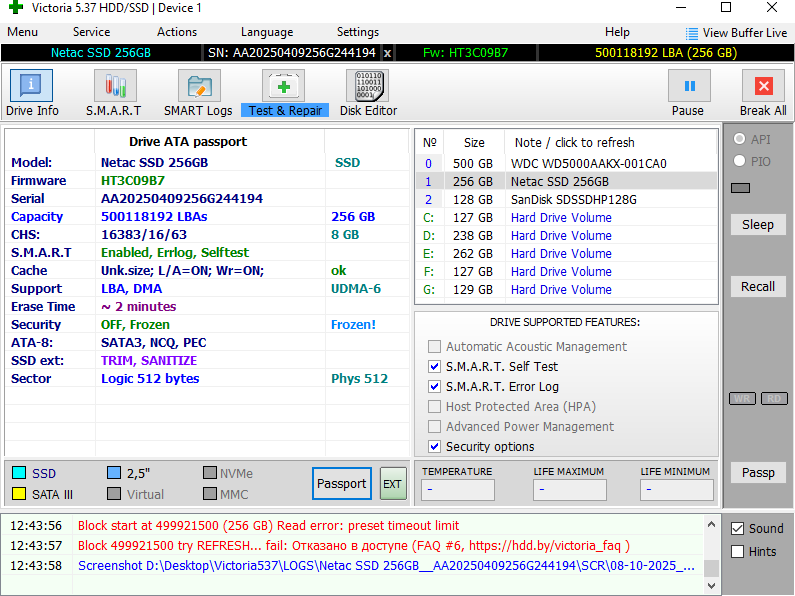Enable the Hints checkbox

click(738, 551)
